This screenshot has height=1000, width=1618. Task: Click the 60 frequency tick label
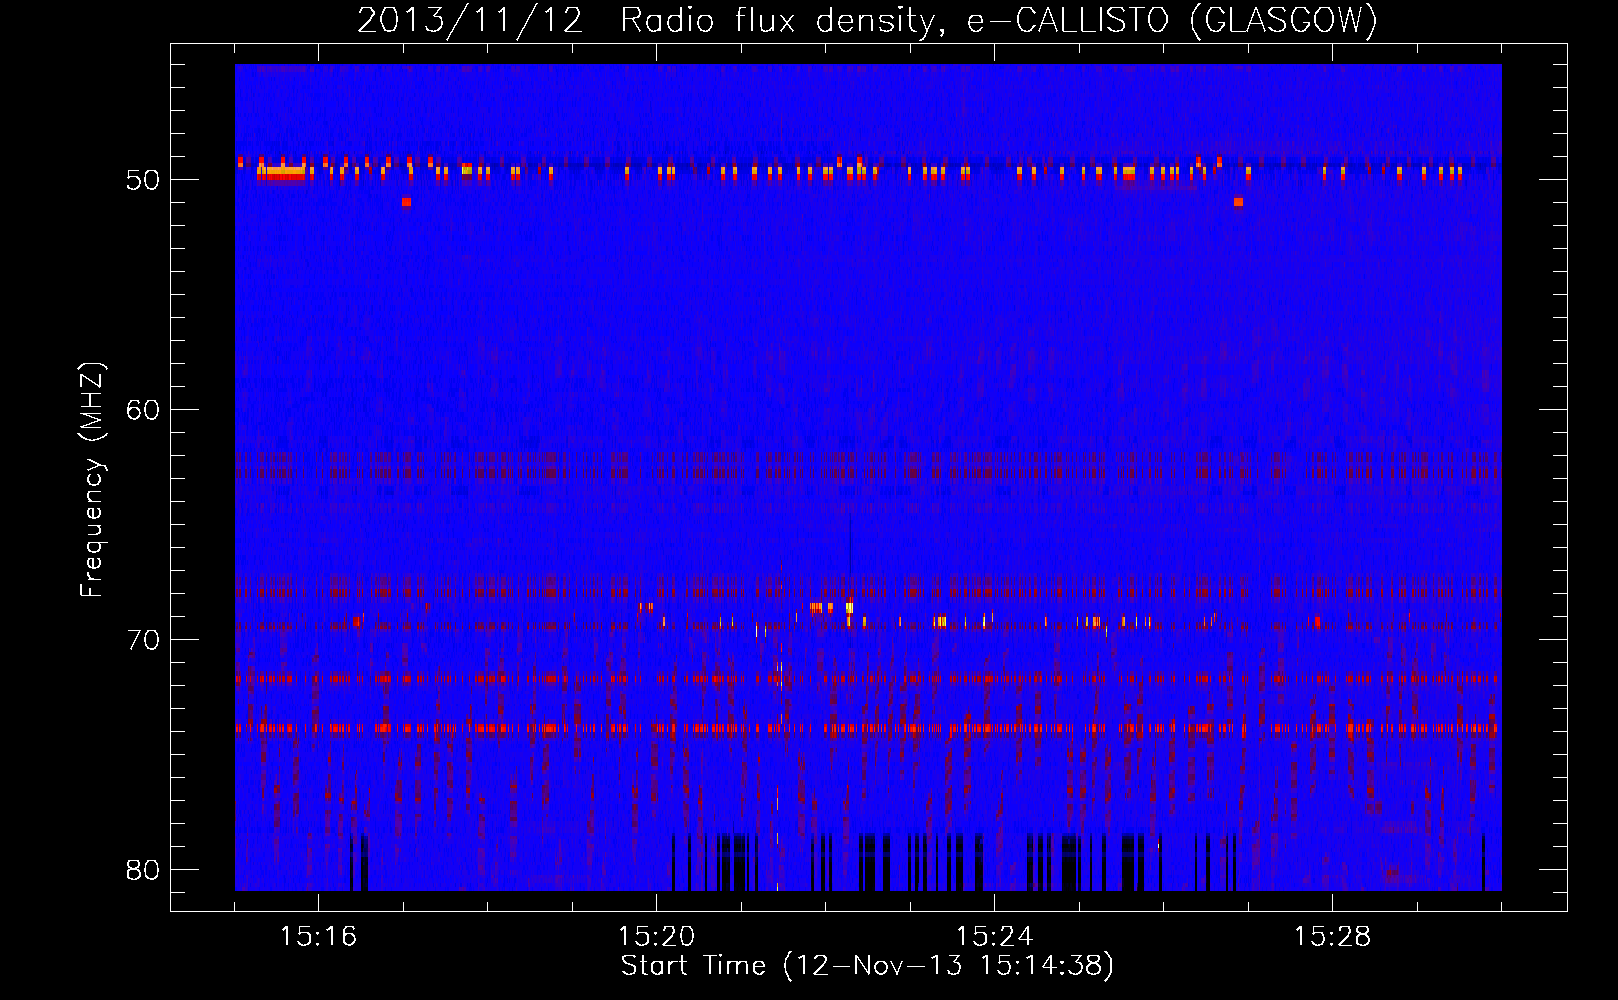pos(143,410)
